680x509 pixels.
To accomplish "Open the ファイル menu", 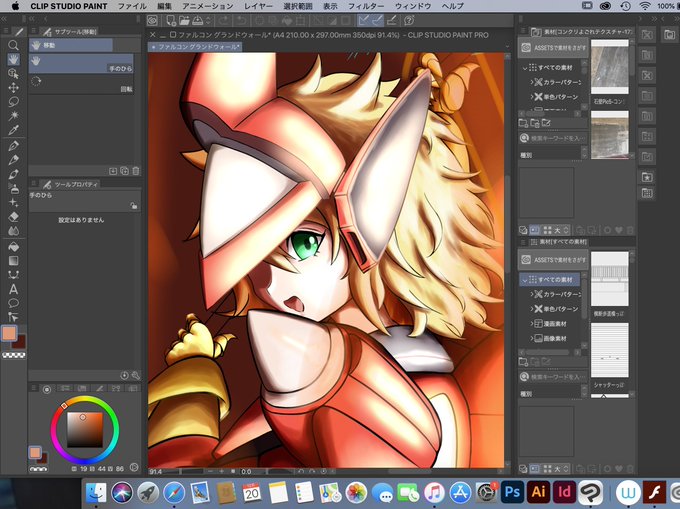I will [132, 6].
